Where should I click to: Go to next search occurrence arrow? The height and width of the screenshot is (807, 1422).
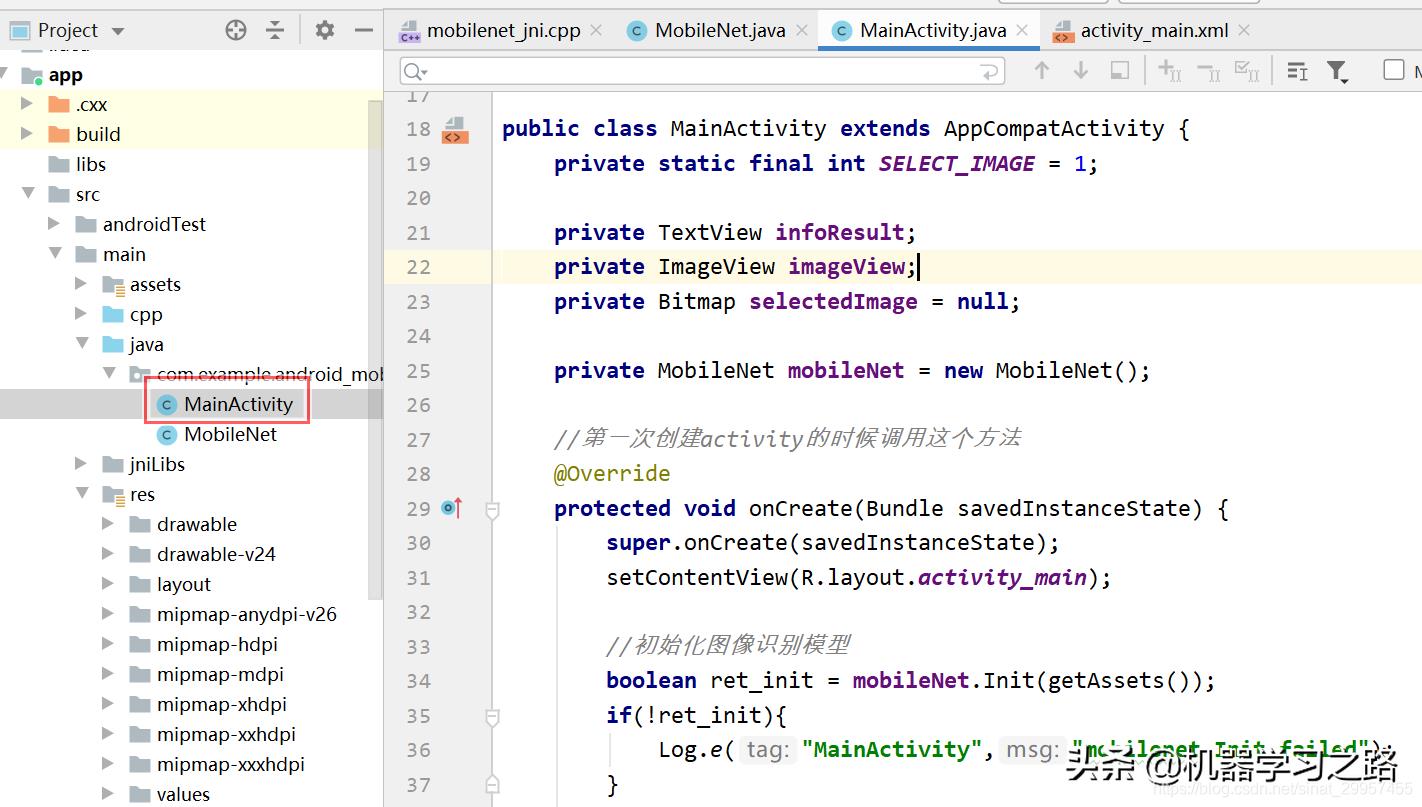click(1081, 70)
